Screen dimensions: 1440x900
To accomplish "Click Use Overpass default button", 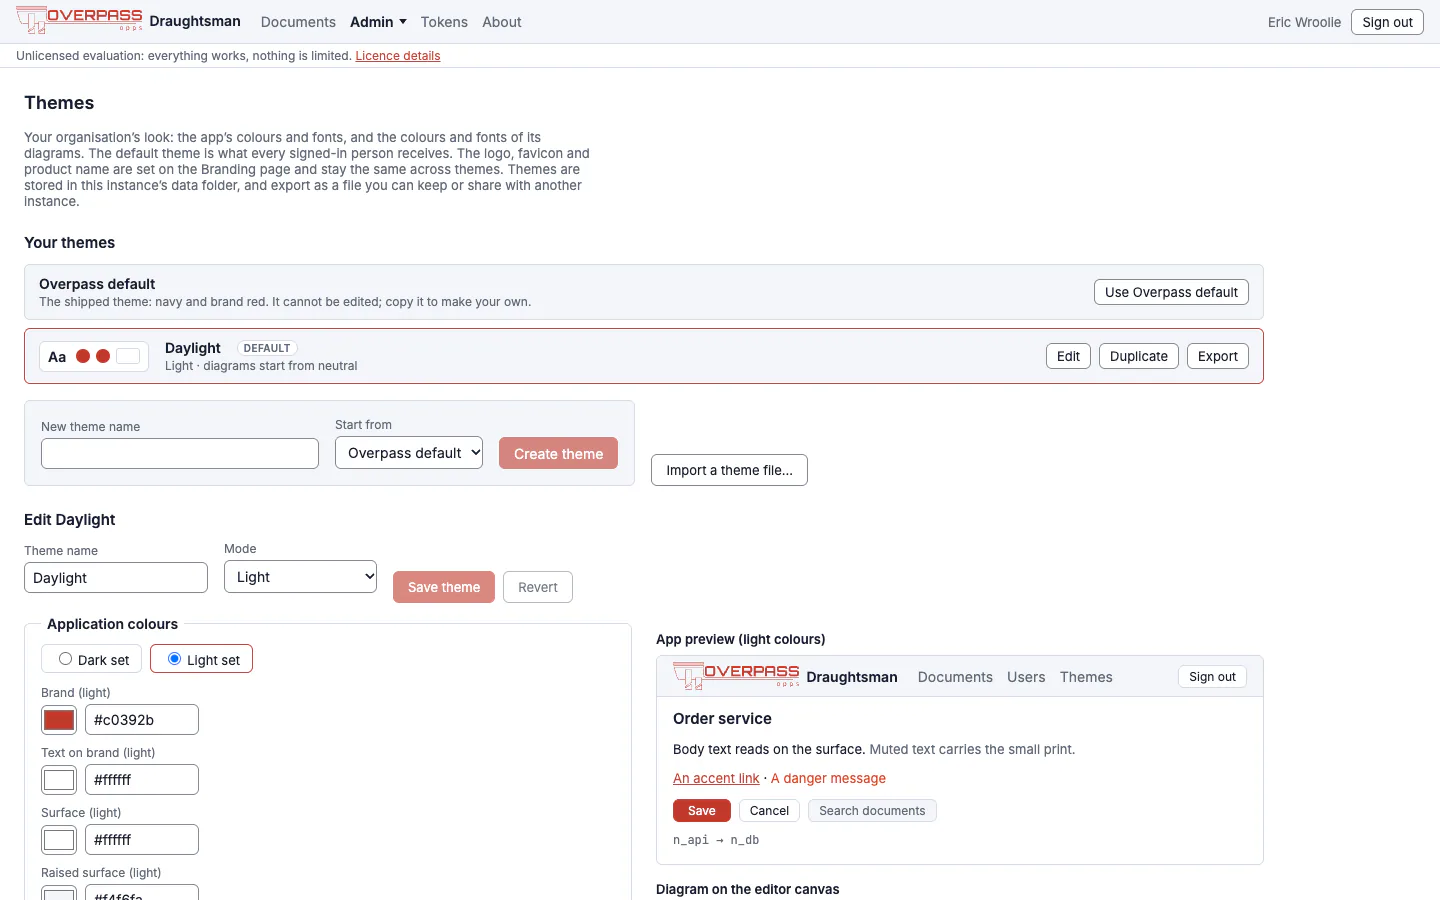I will tap(1171, 292).
